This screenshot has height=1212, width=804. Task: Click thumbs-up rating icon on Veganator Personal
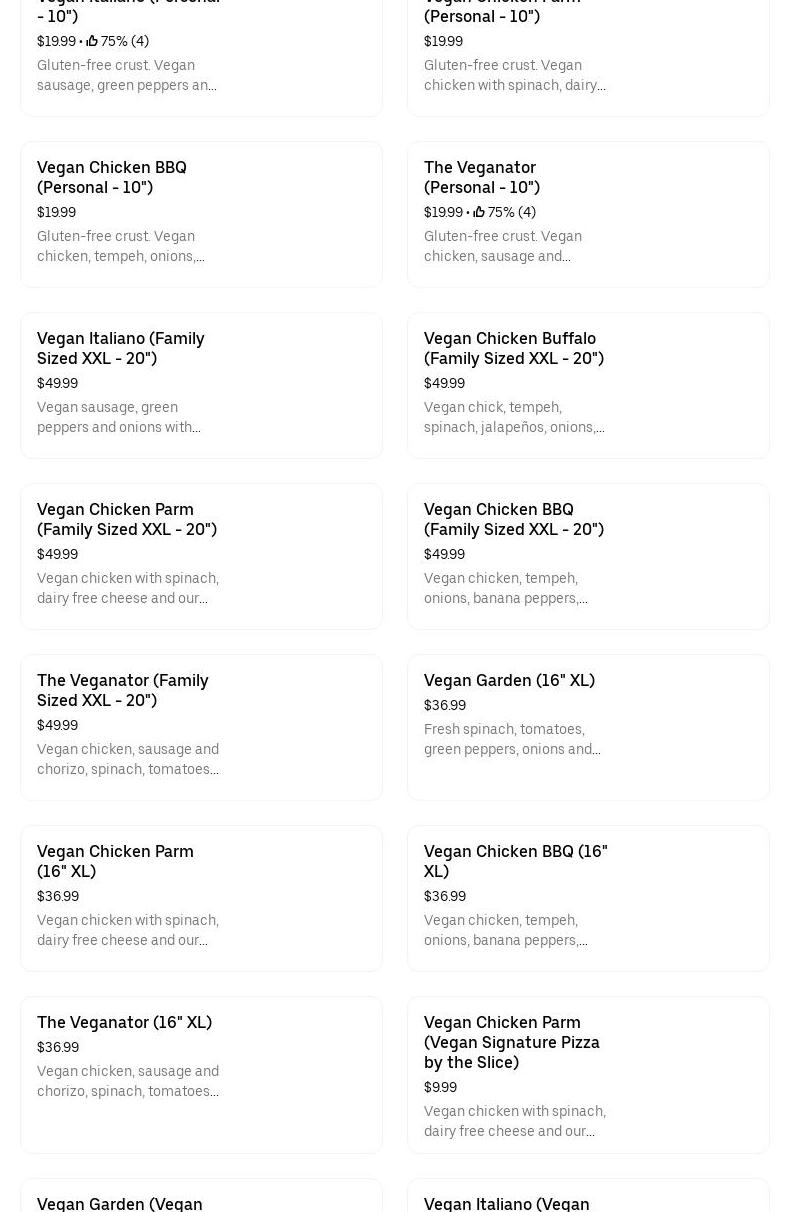tap(479, 212)
